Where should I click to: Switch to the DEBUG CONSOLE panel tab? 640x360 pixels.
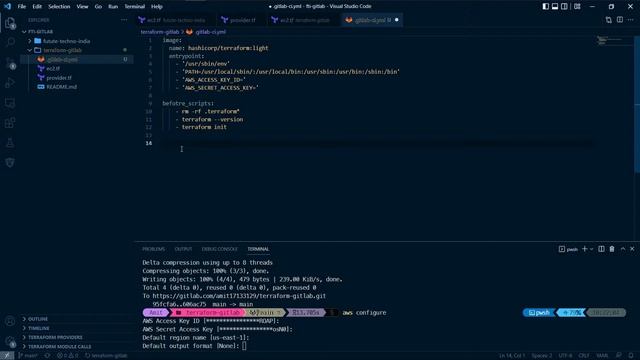[x=219, y=249]
